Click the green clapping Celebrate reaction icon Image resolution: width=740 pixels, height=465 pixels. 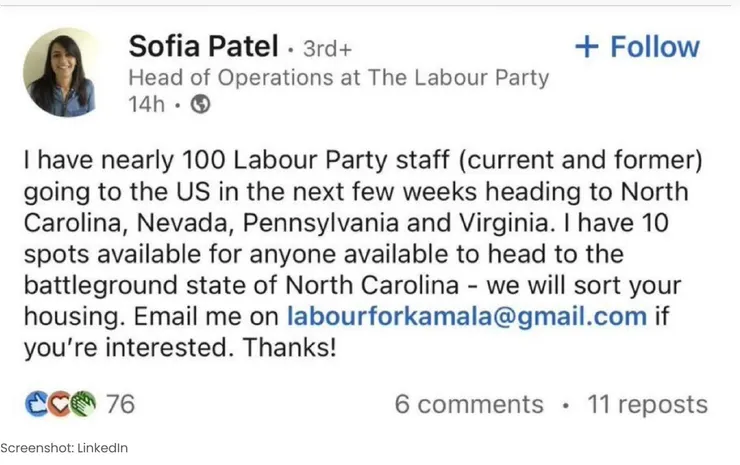point(84,404)
